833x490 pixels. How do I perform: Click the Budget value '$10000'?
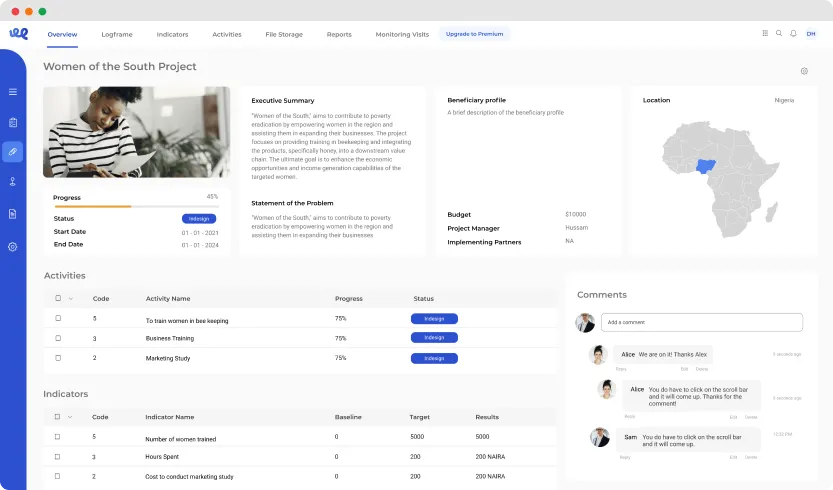(575, 214)
